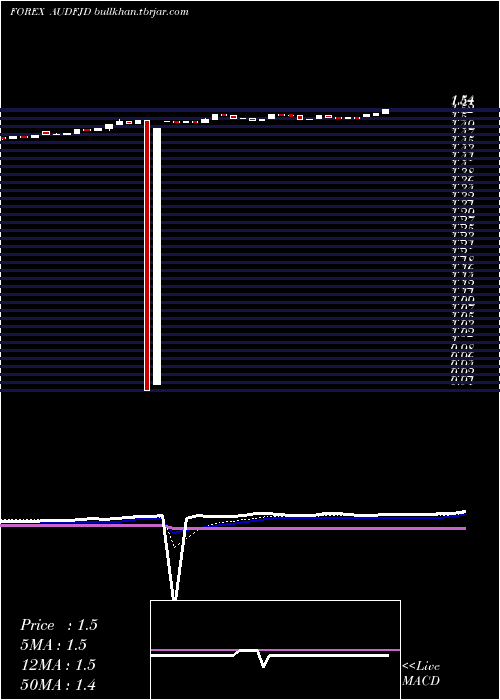The image size is (500, 700).
Task: Click the '5MA : 1.5' readout
Action: 54,645
